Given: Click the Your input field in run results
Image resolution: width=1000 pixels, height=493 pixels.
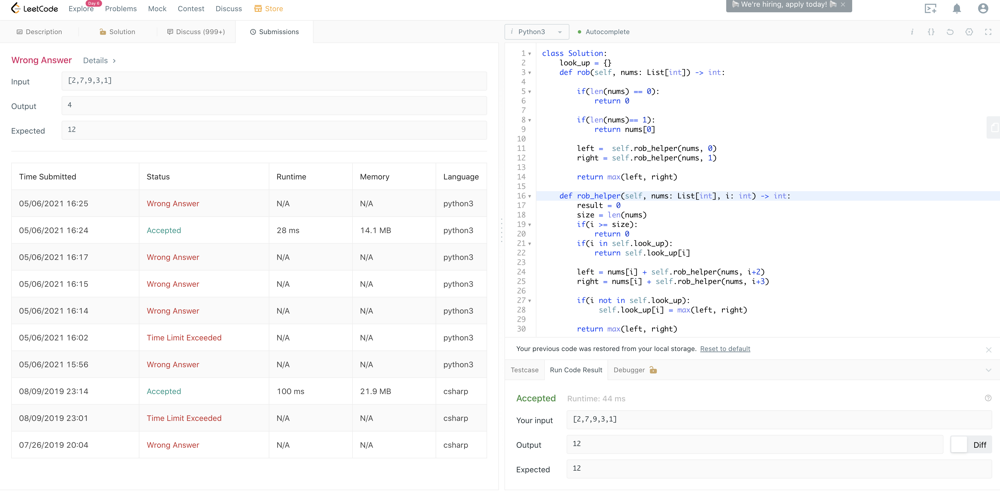Looking at the screenshot, I should 779,420.
